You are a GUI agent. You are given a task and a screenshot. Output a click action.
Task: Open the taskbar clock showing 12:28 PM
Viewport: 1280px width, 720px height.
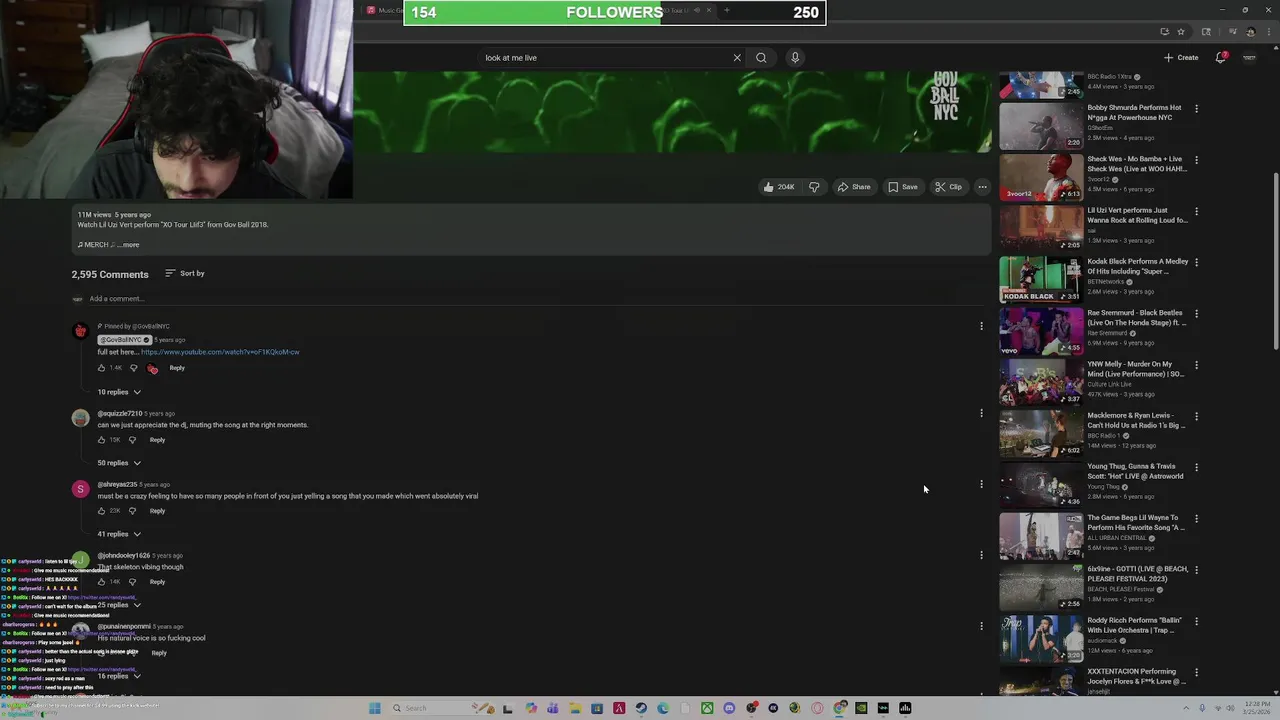click(x=1256, y=708)
